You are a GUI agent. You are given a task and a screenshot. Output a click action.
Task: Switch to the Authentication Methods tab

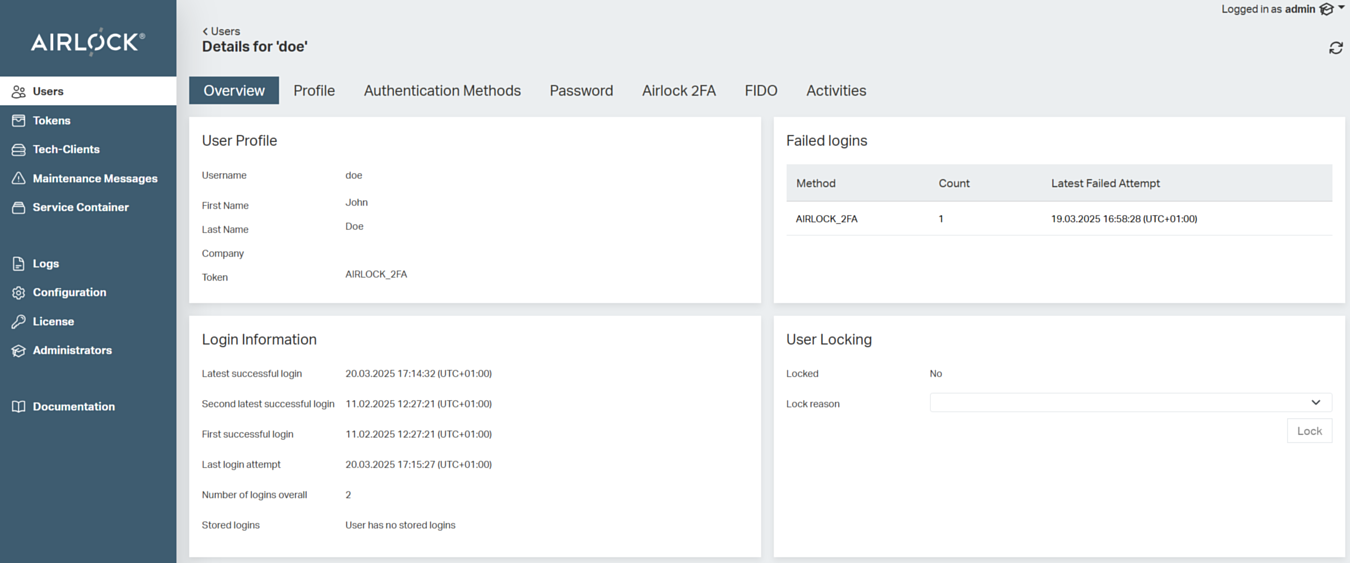tap(442, 91)
